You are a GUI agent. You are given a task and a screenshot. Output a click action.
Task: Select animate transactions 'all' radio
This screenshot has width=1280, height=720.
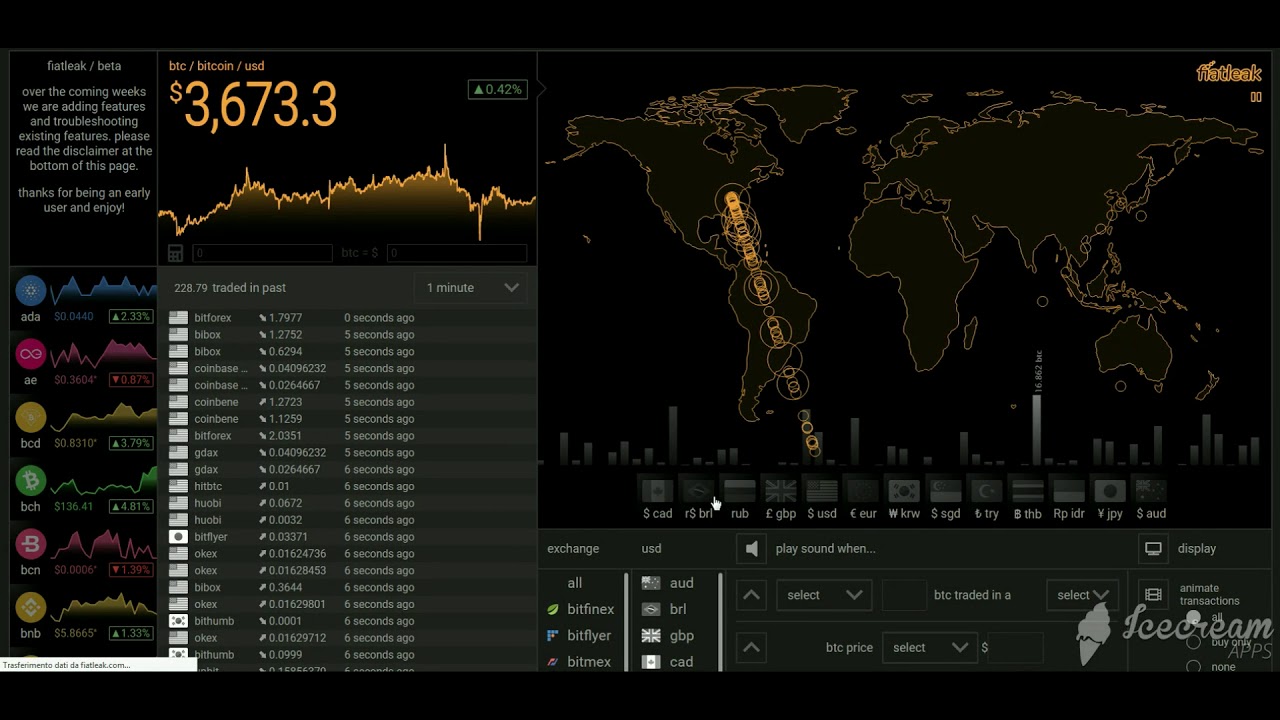(1193, 618)
